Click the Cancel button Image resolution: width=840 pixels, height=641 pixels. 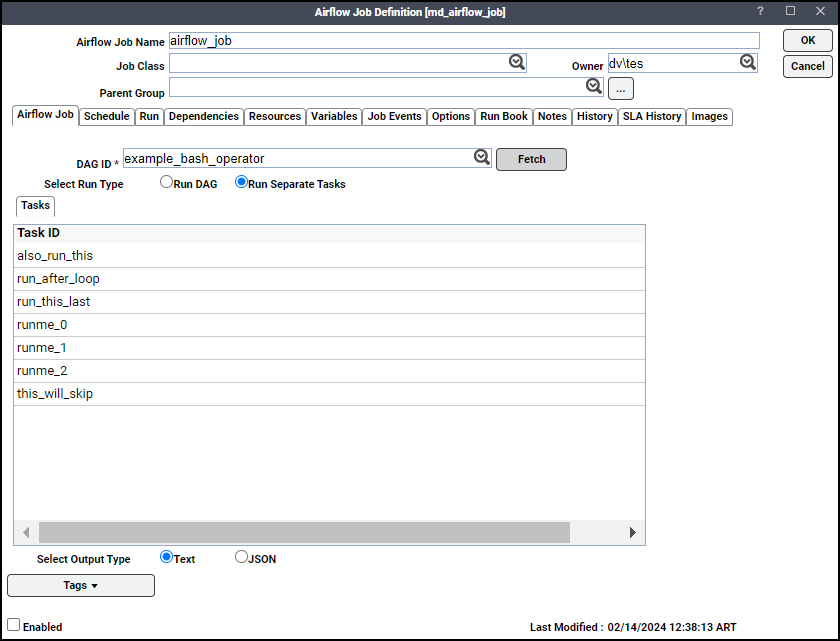pyautogui.click(x=808, y=66)
